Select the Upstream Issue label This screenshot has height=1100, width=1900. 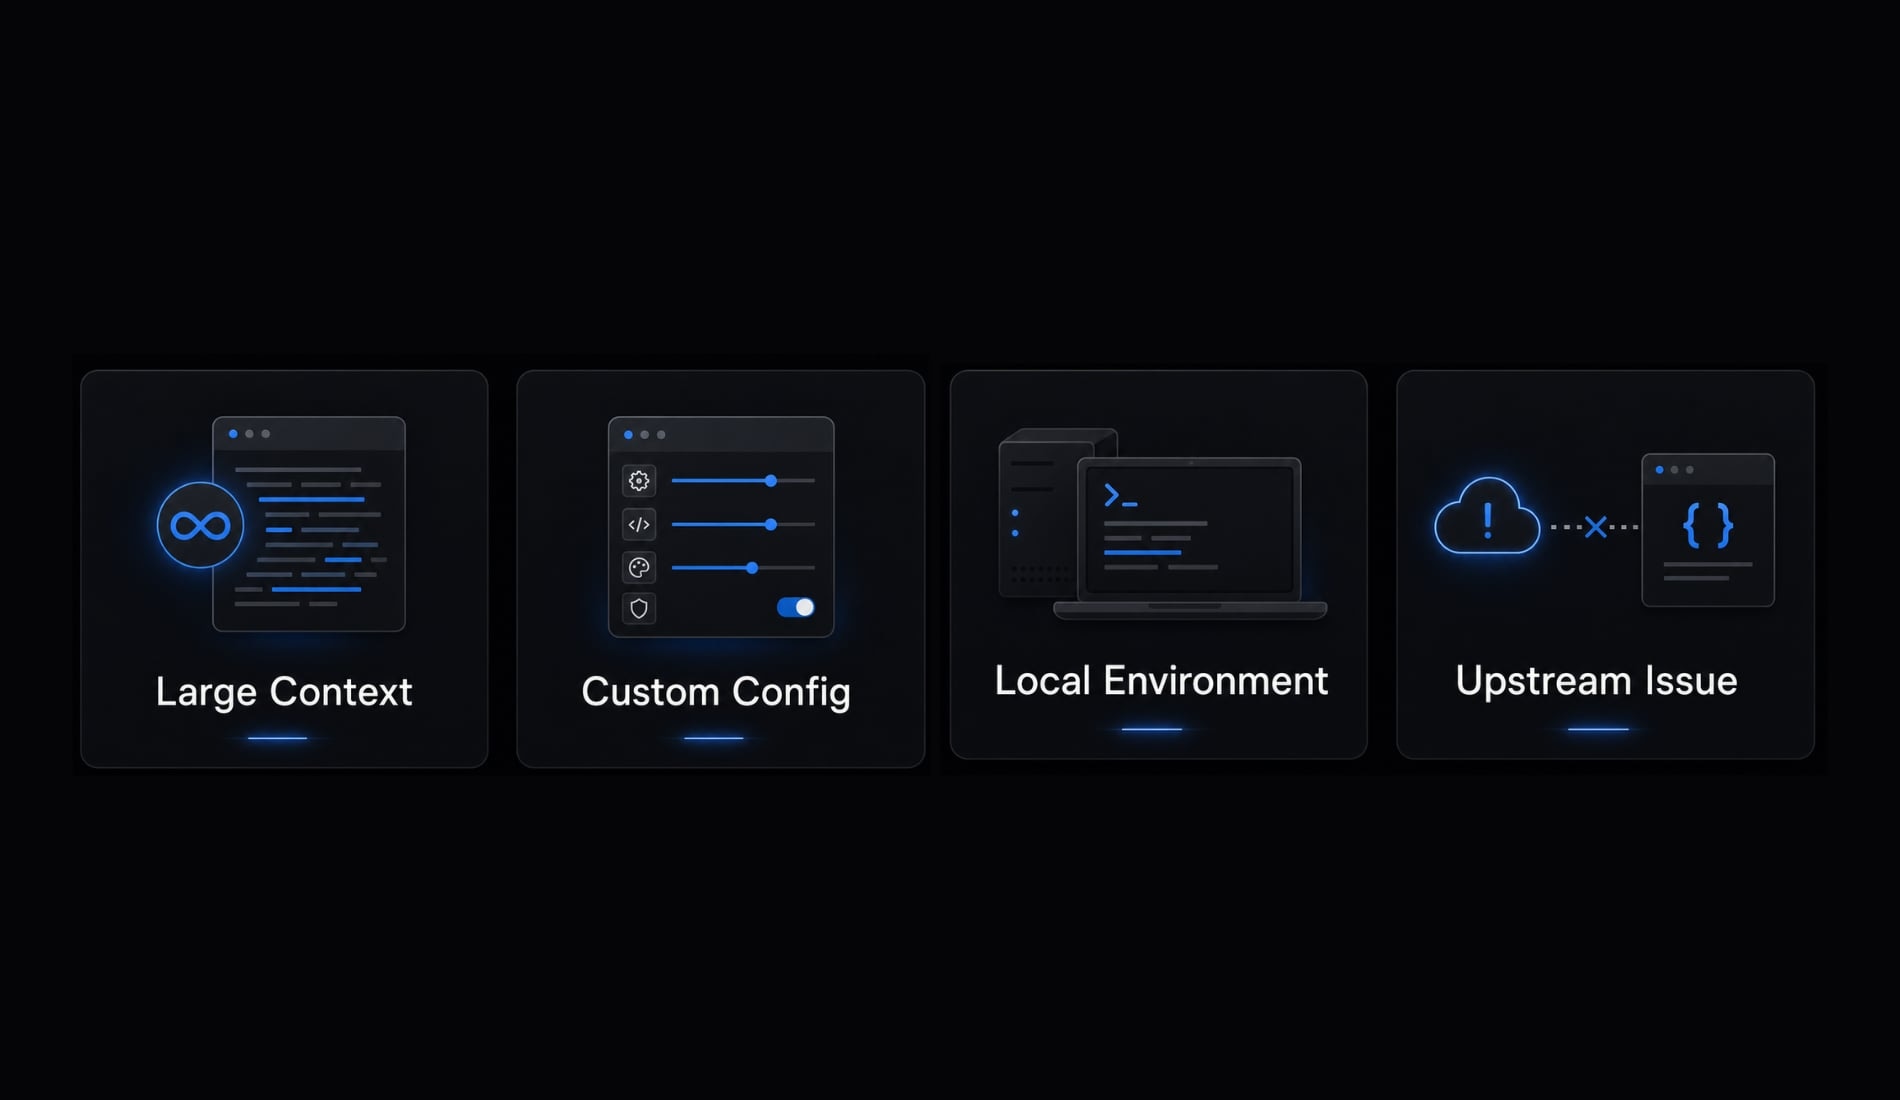1596,681
